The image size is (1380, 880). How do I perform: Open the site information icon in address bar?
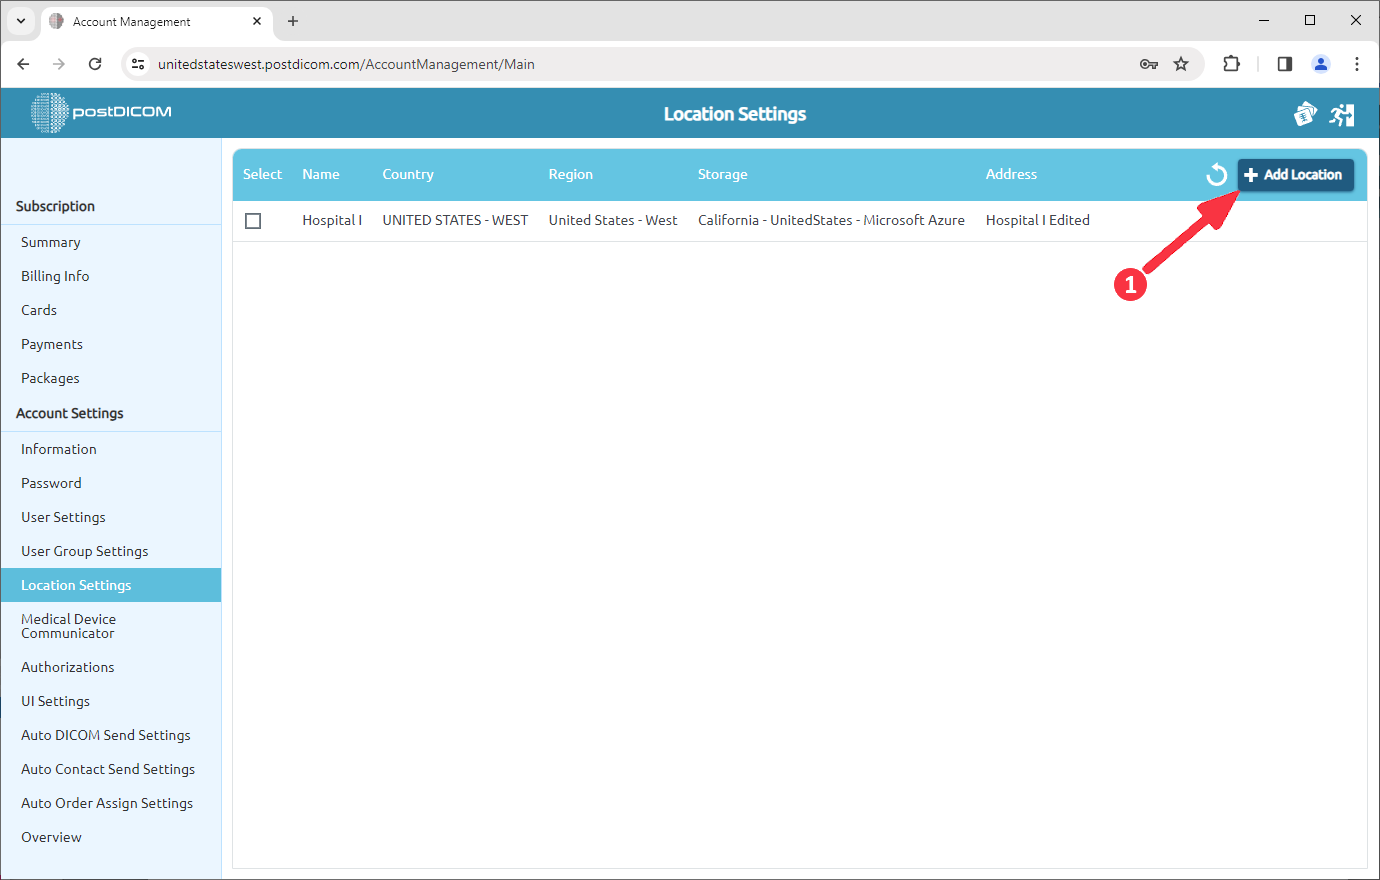pos(137,63)
